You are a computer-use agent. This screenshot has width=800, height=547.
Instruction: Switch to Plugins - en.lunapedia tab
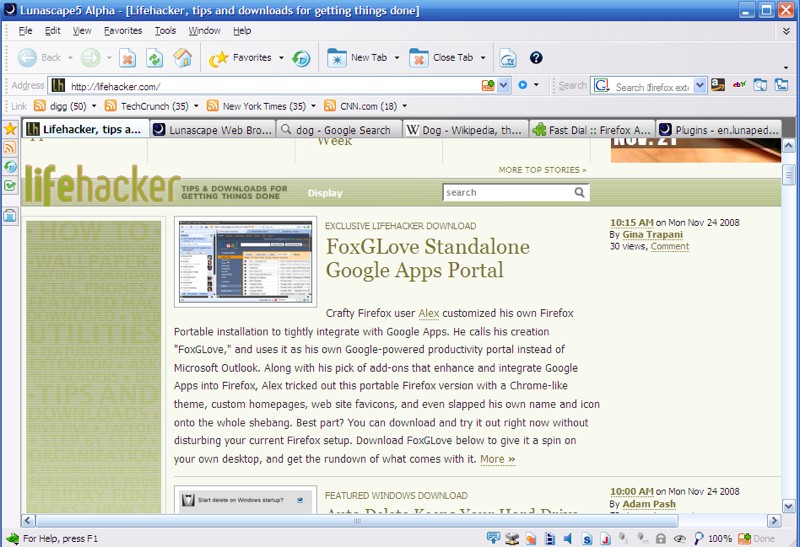(719, 130)
